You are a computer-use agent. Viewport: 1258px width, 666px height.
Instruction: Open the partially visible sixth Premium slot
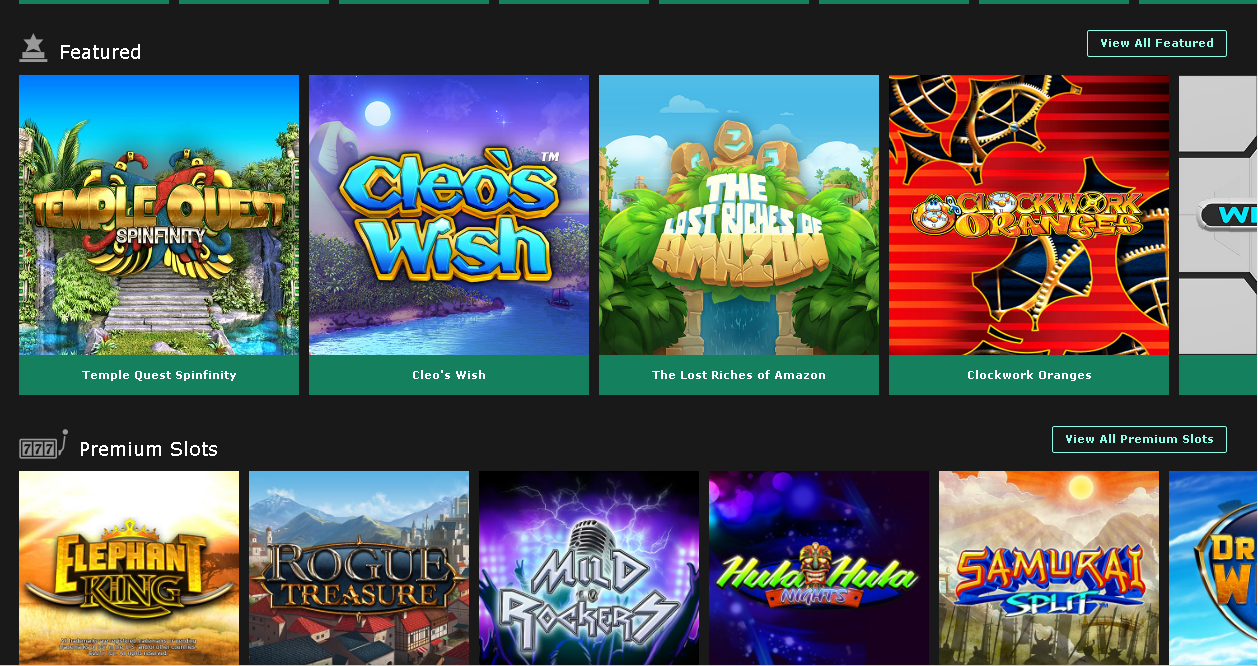pos(1213,568)
